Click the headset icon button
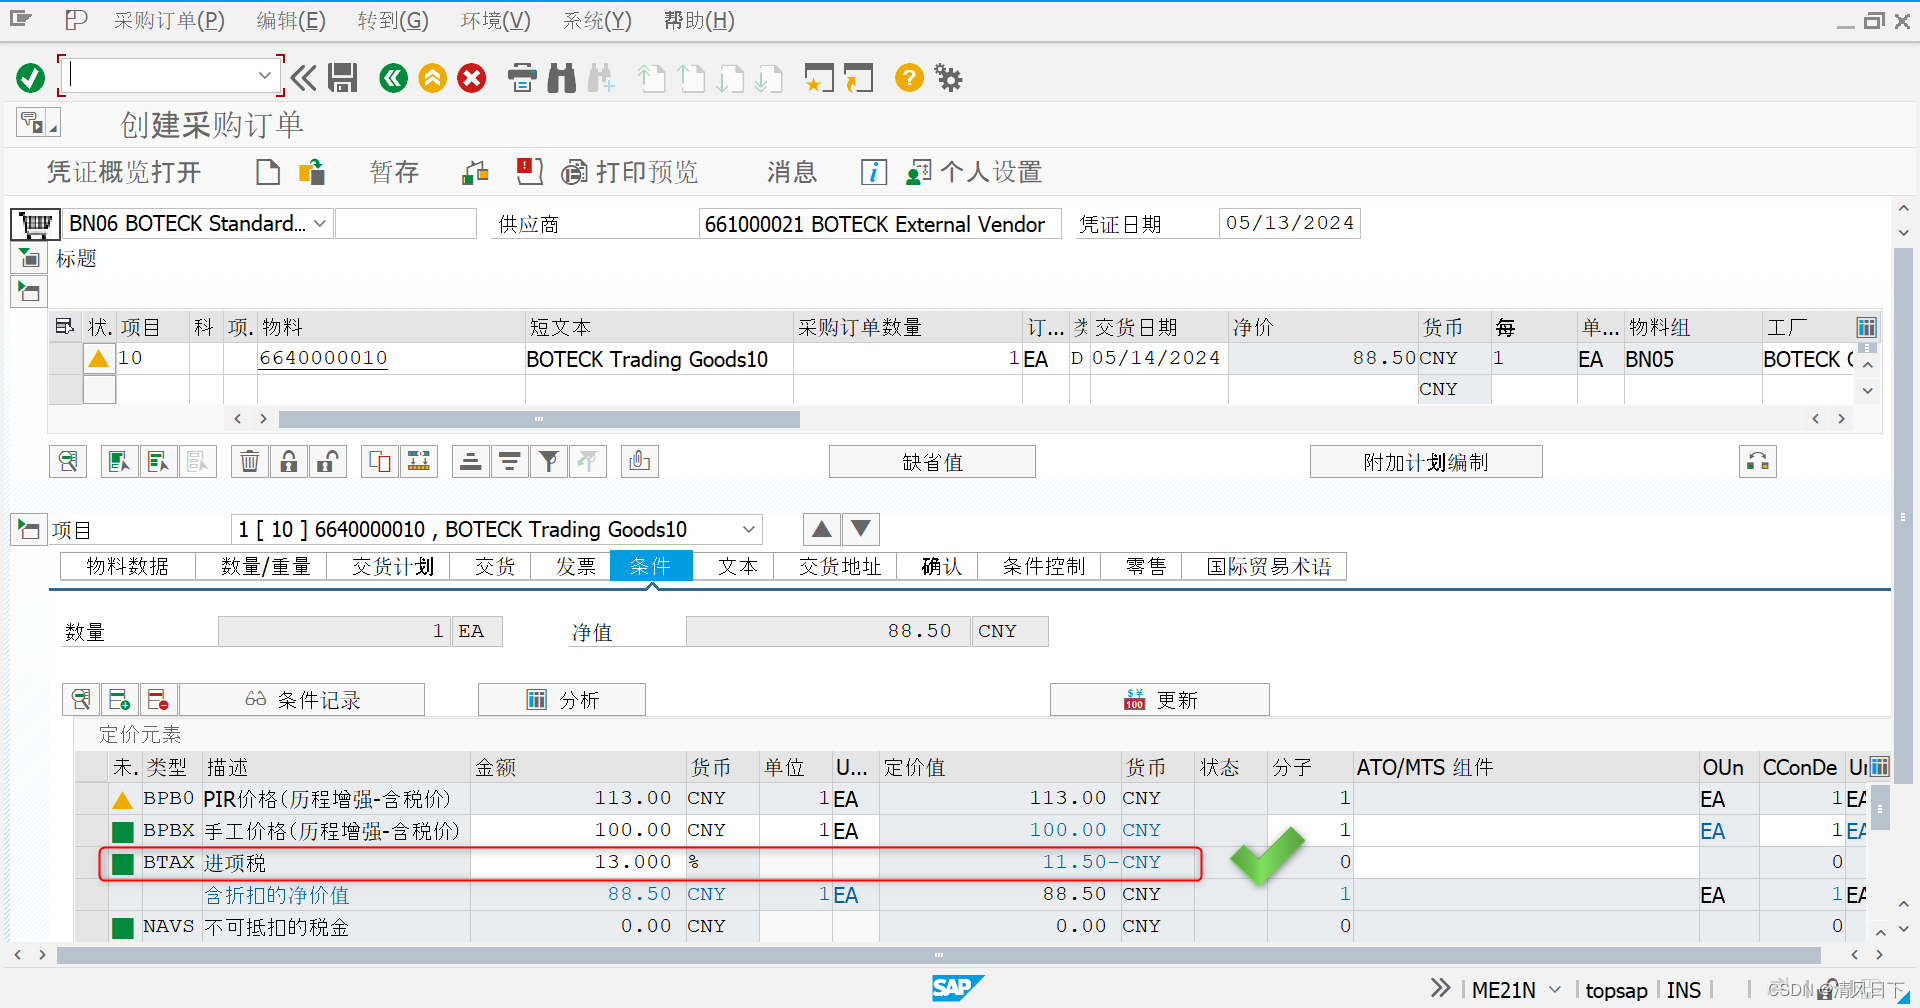This screenshot has width=1920, height=1008. tap(1758, 461)
